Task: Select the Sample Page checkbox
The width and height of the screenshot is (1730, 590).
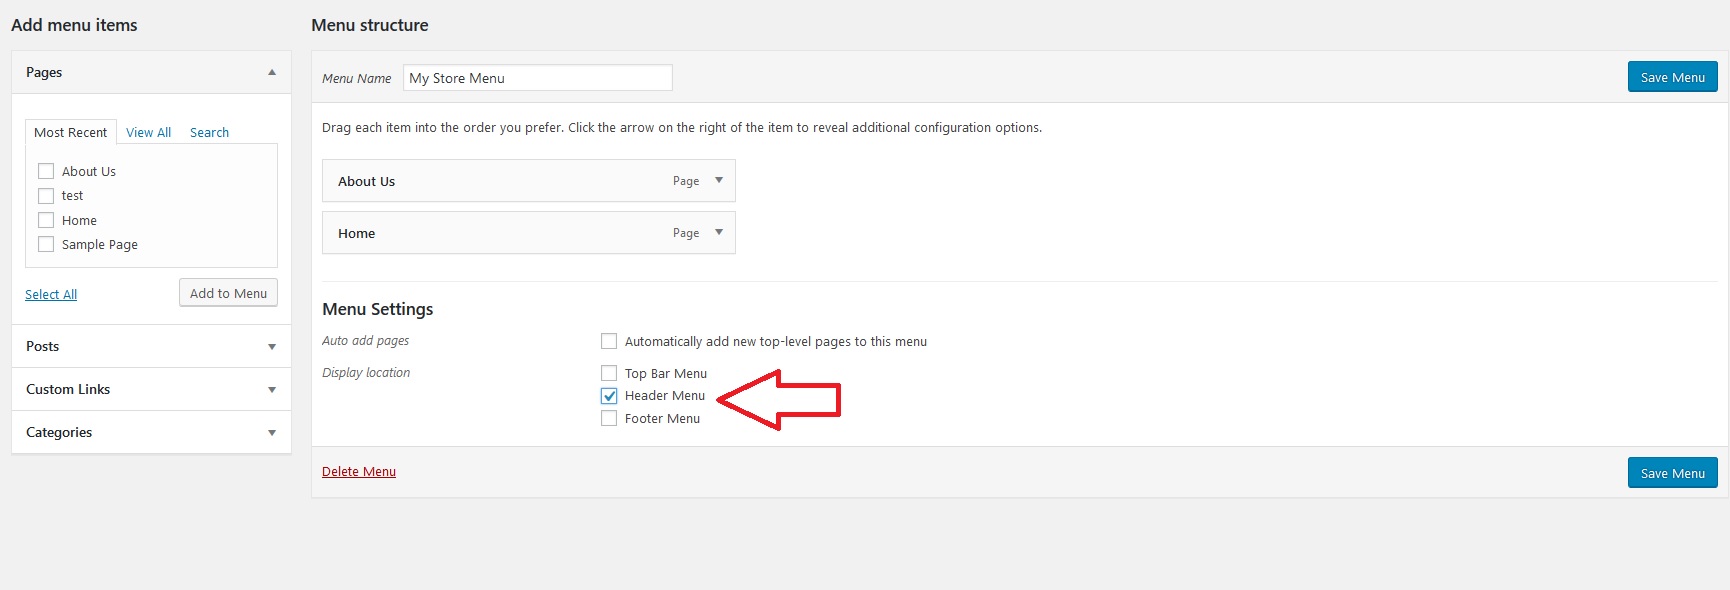Action: (46, 244)
